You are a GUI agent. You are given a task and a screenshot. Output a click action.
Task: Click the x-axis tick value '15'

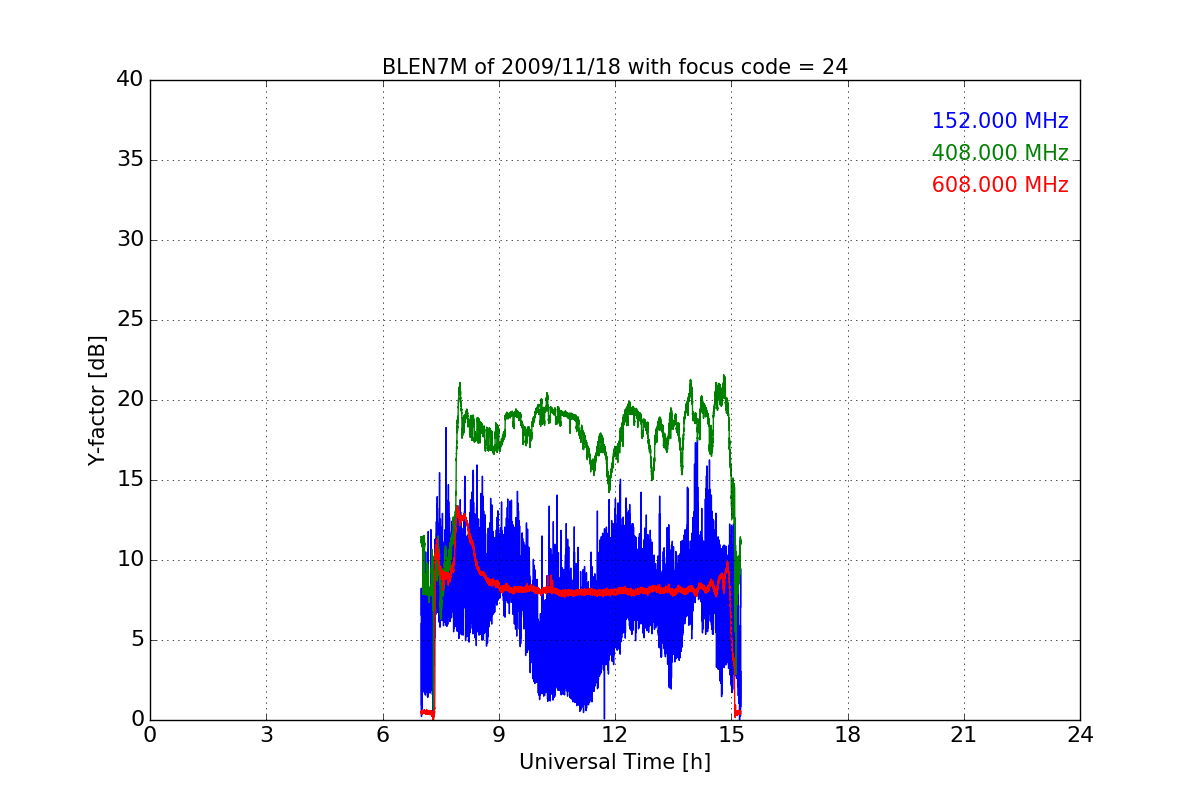click(x=731, y=735)
